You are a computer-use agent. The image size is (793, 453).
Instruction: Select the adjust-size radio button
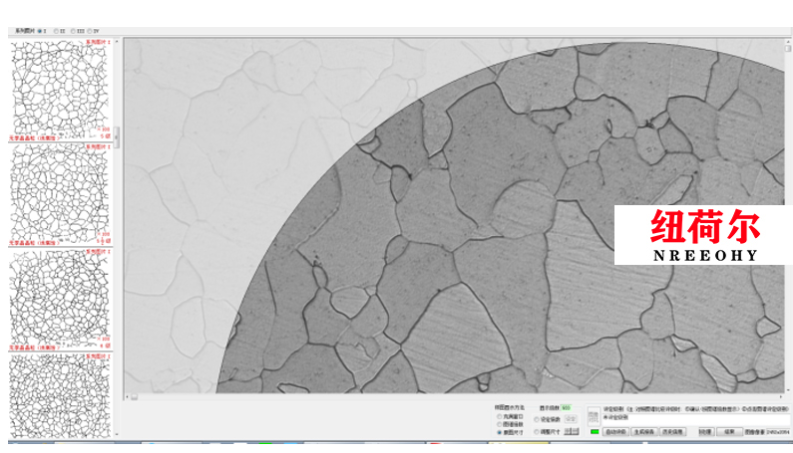point(537,432)
